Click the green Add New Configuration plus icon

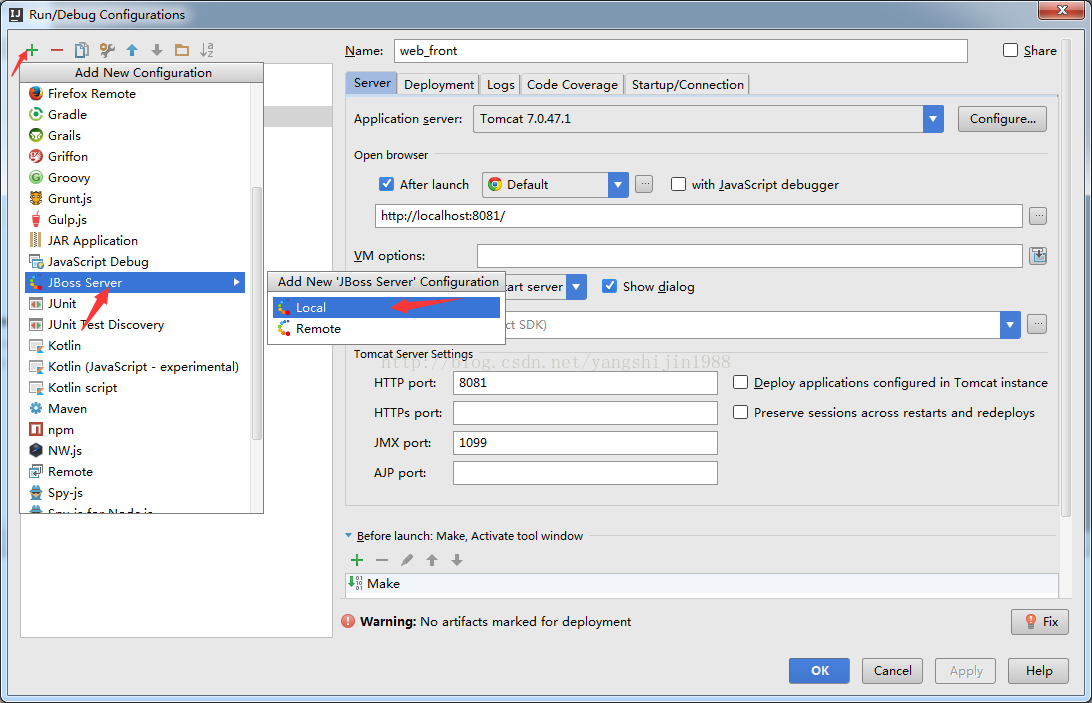click(x=31, y=50)
